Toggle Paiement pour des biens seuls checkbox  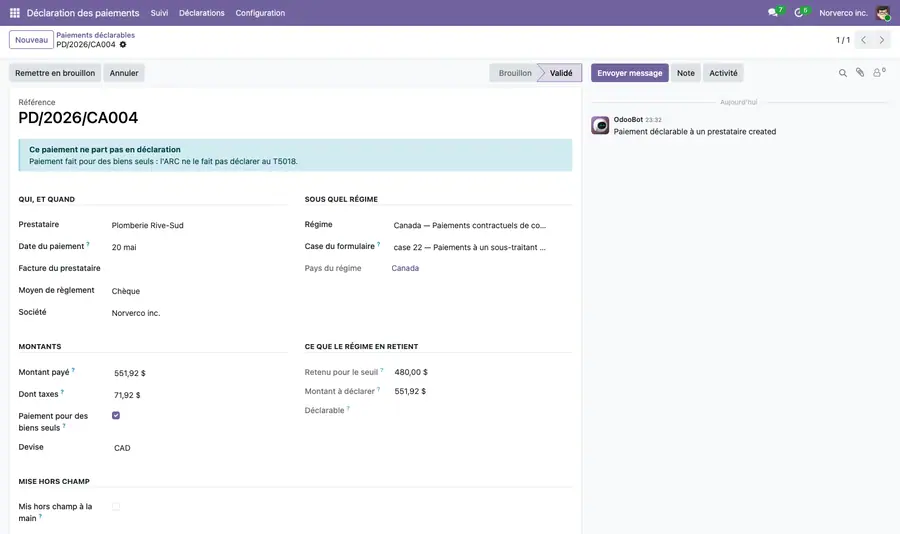coord(116,415)
